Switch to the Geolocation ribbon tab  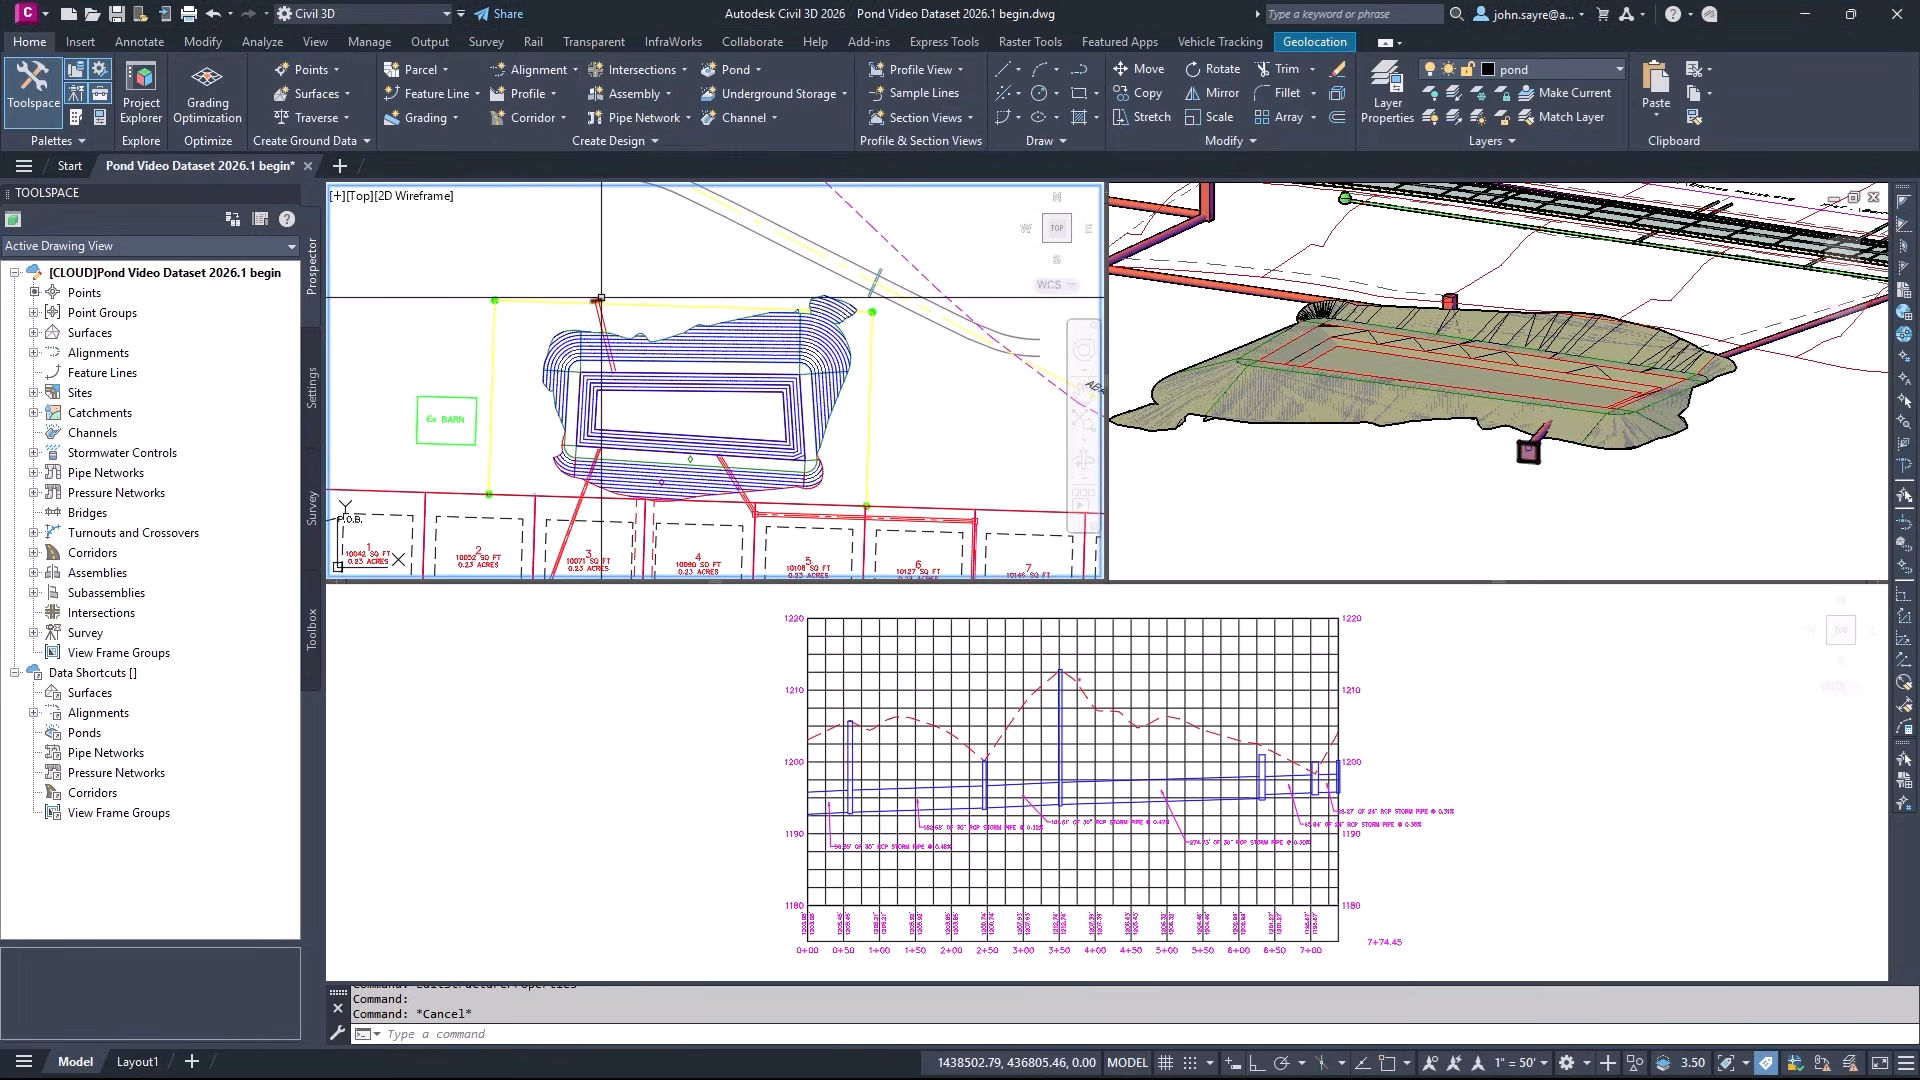tap(1314, 41)
